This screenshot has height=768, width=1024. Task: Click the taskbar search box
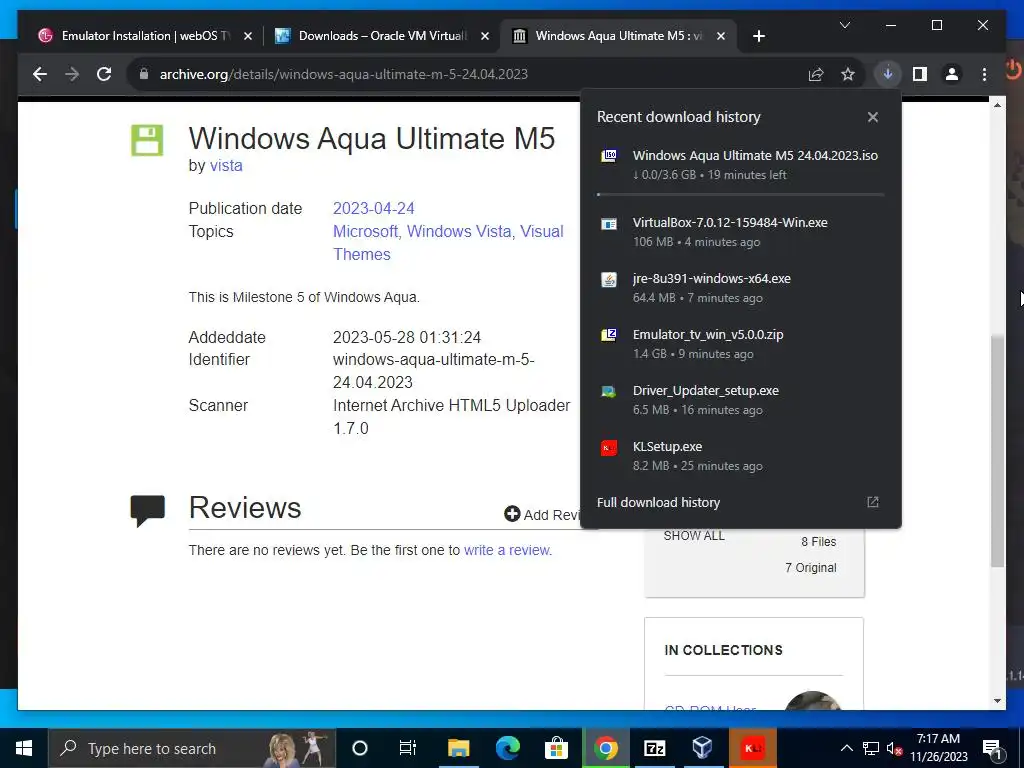pos(191,748)
